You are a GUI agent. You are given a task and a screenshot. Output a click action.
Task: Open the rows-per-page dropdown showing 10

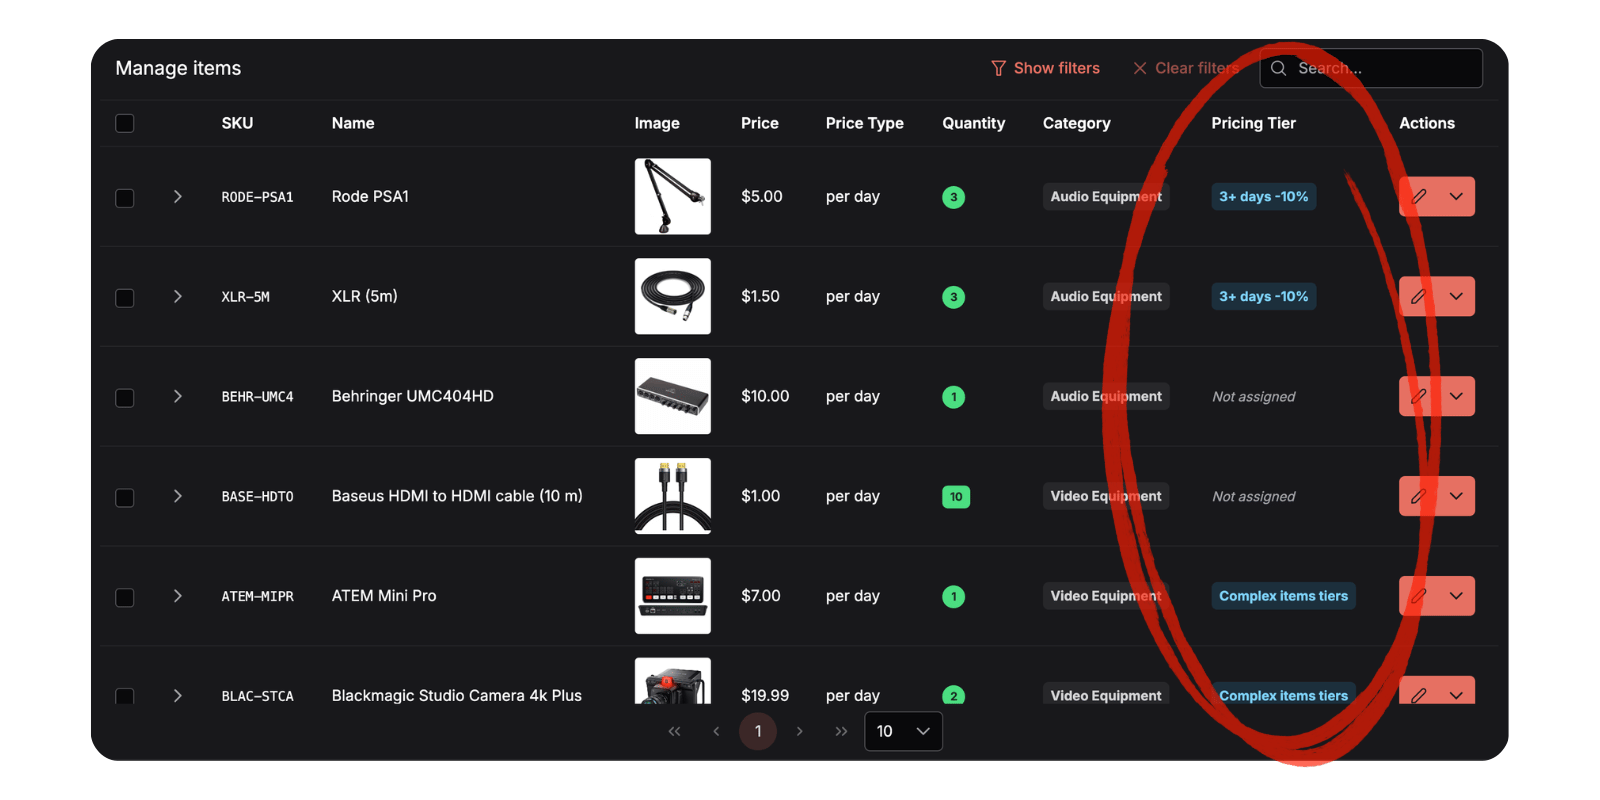click(x=903, y=731)
